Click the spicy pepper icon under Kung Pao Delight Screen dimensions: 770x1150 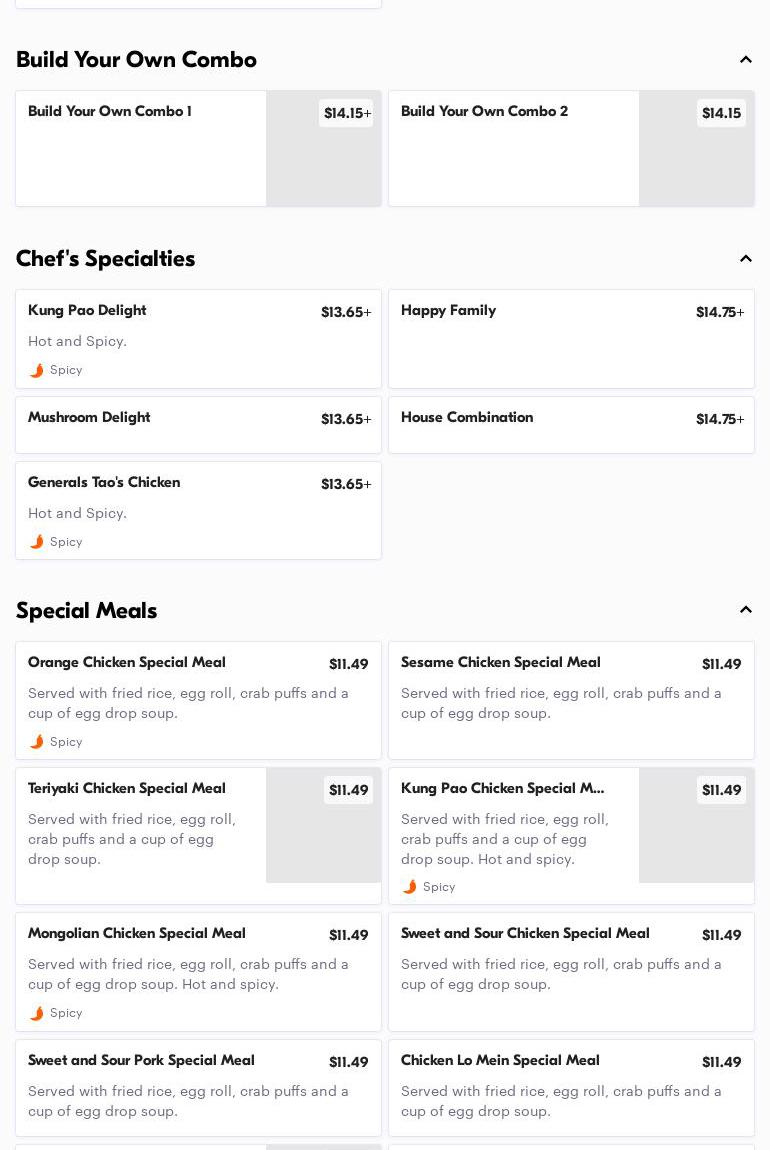37,370
